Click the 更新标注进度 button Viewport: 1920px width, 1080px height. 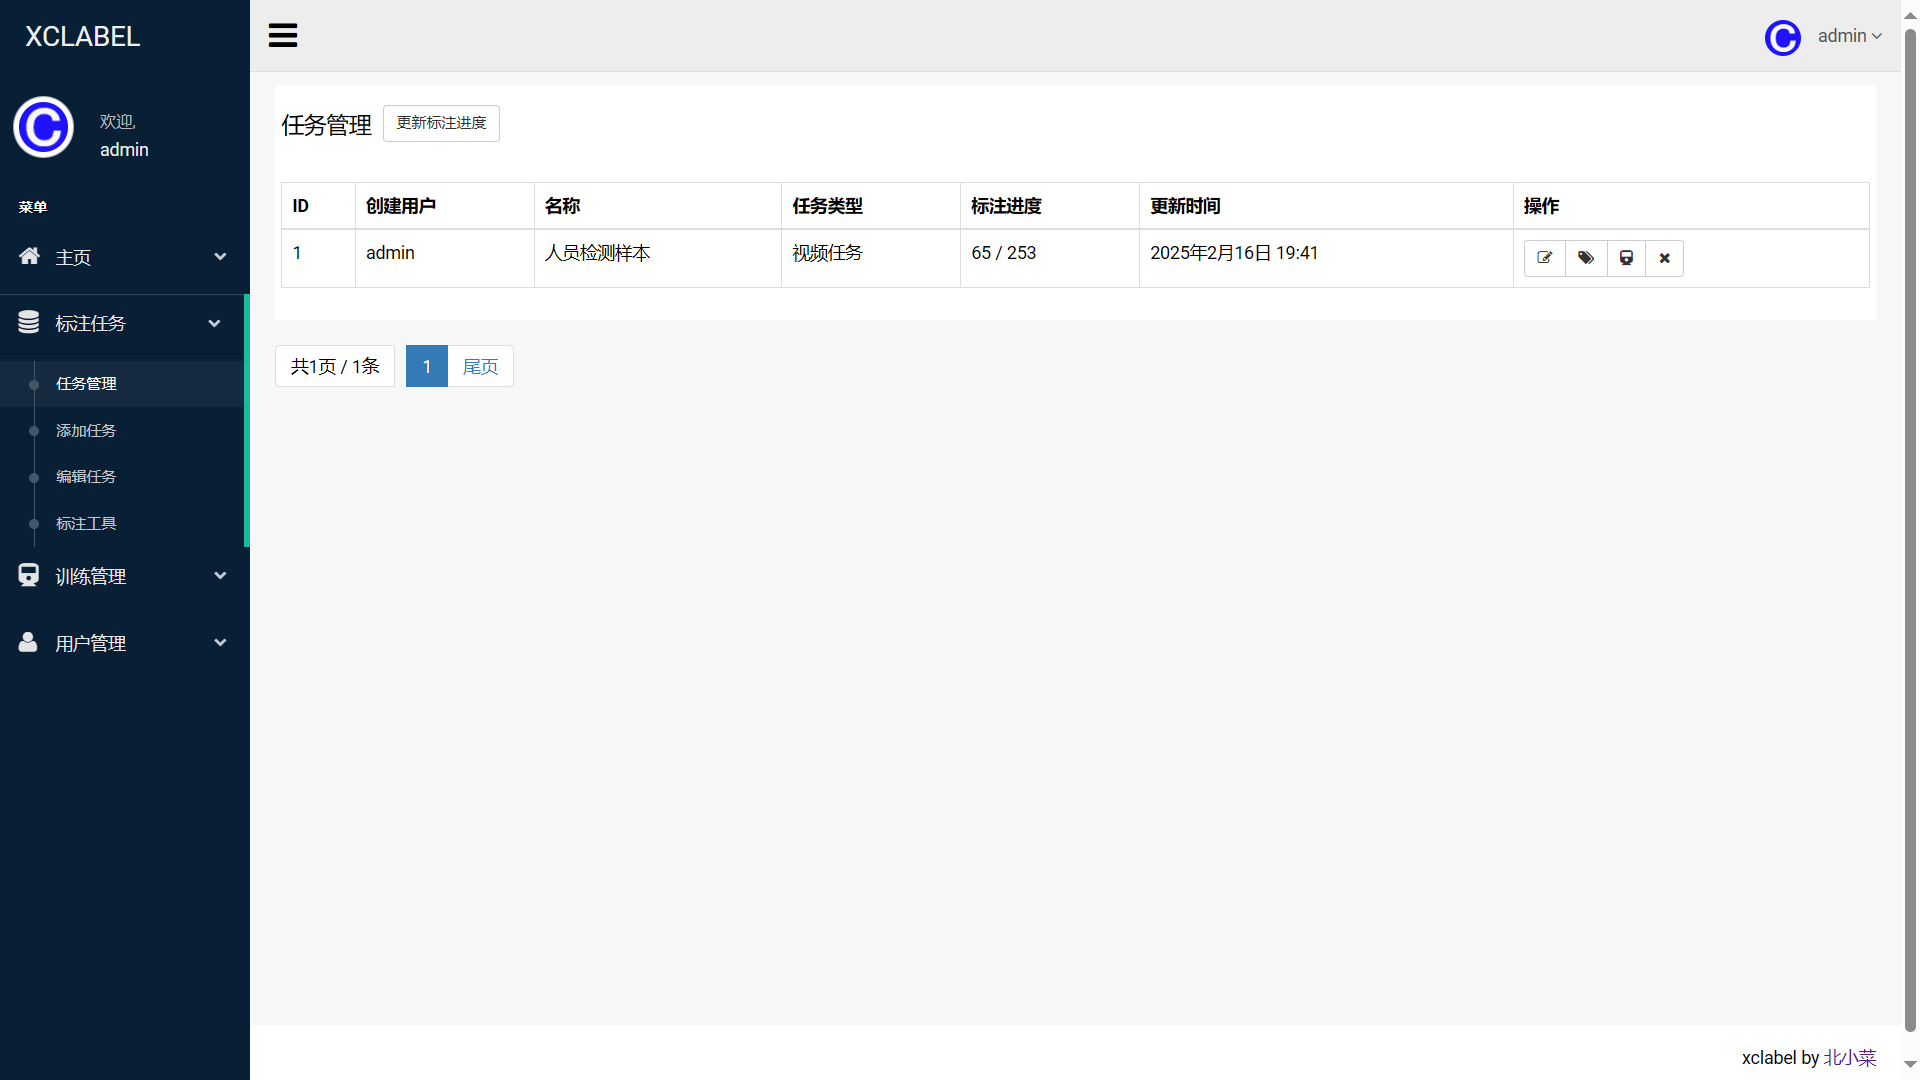(x=441, y=123)
